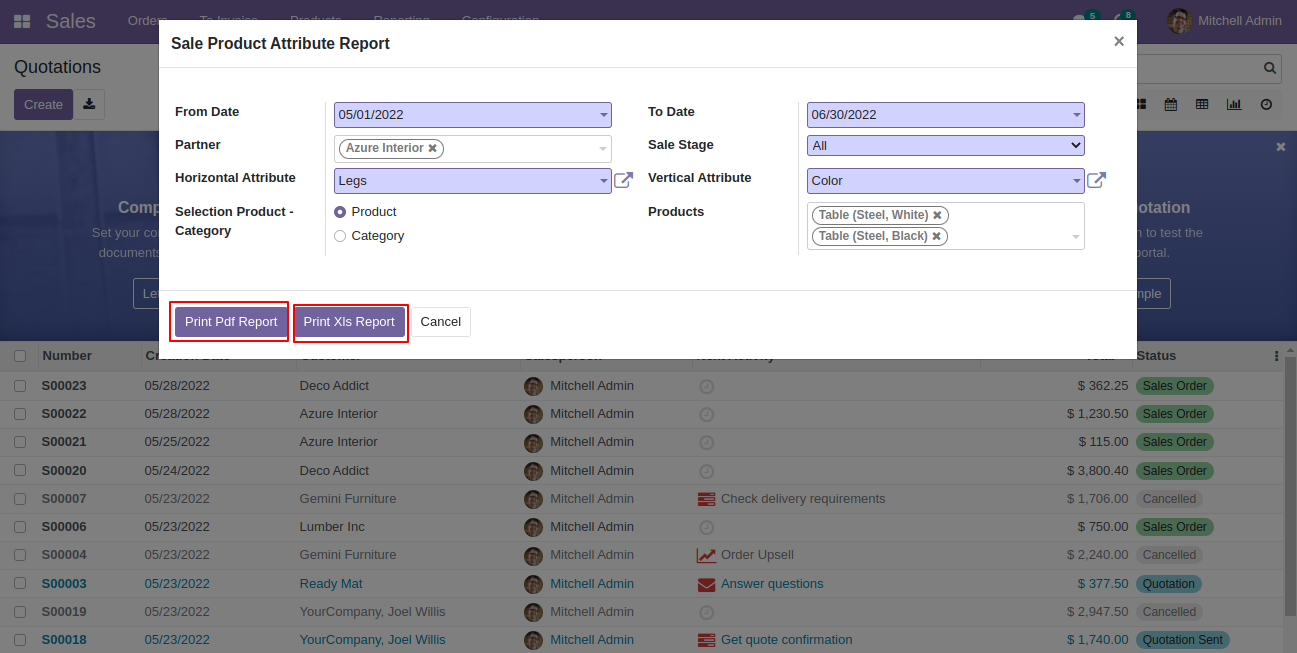Screen dimensions: 1297x653
Task: Open the apps grid menu icon
Action: click(x=22, y=21)
